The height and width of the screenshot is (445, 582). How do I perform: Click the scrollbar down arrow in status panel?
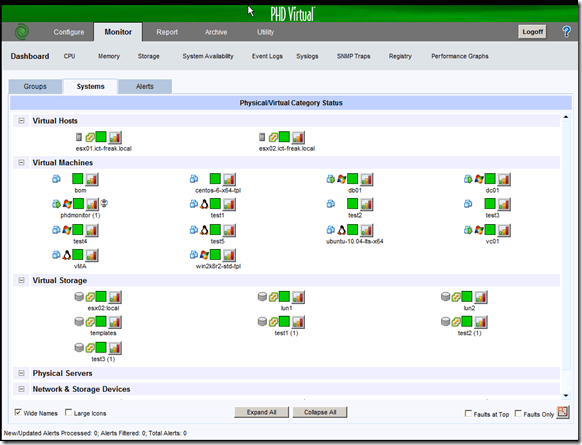pos(566,396)
